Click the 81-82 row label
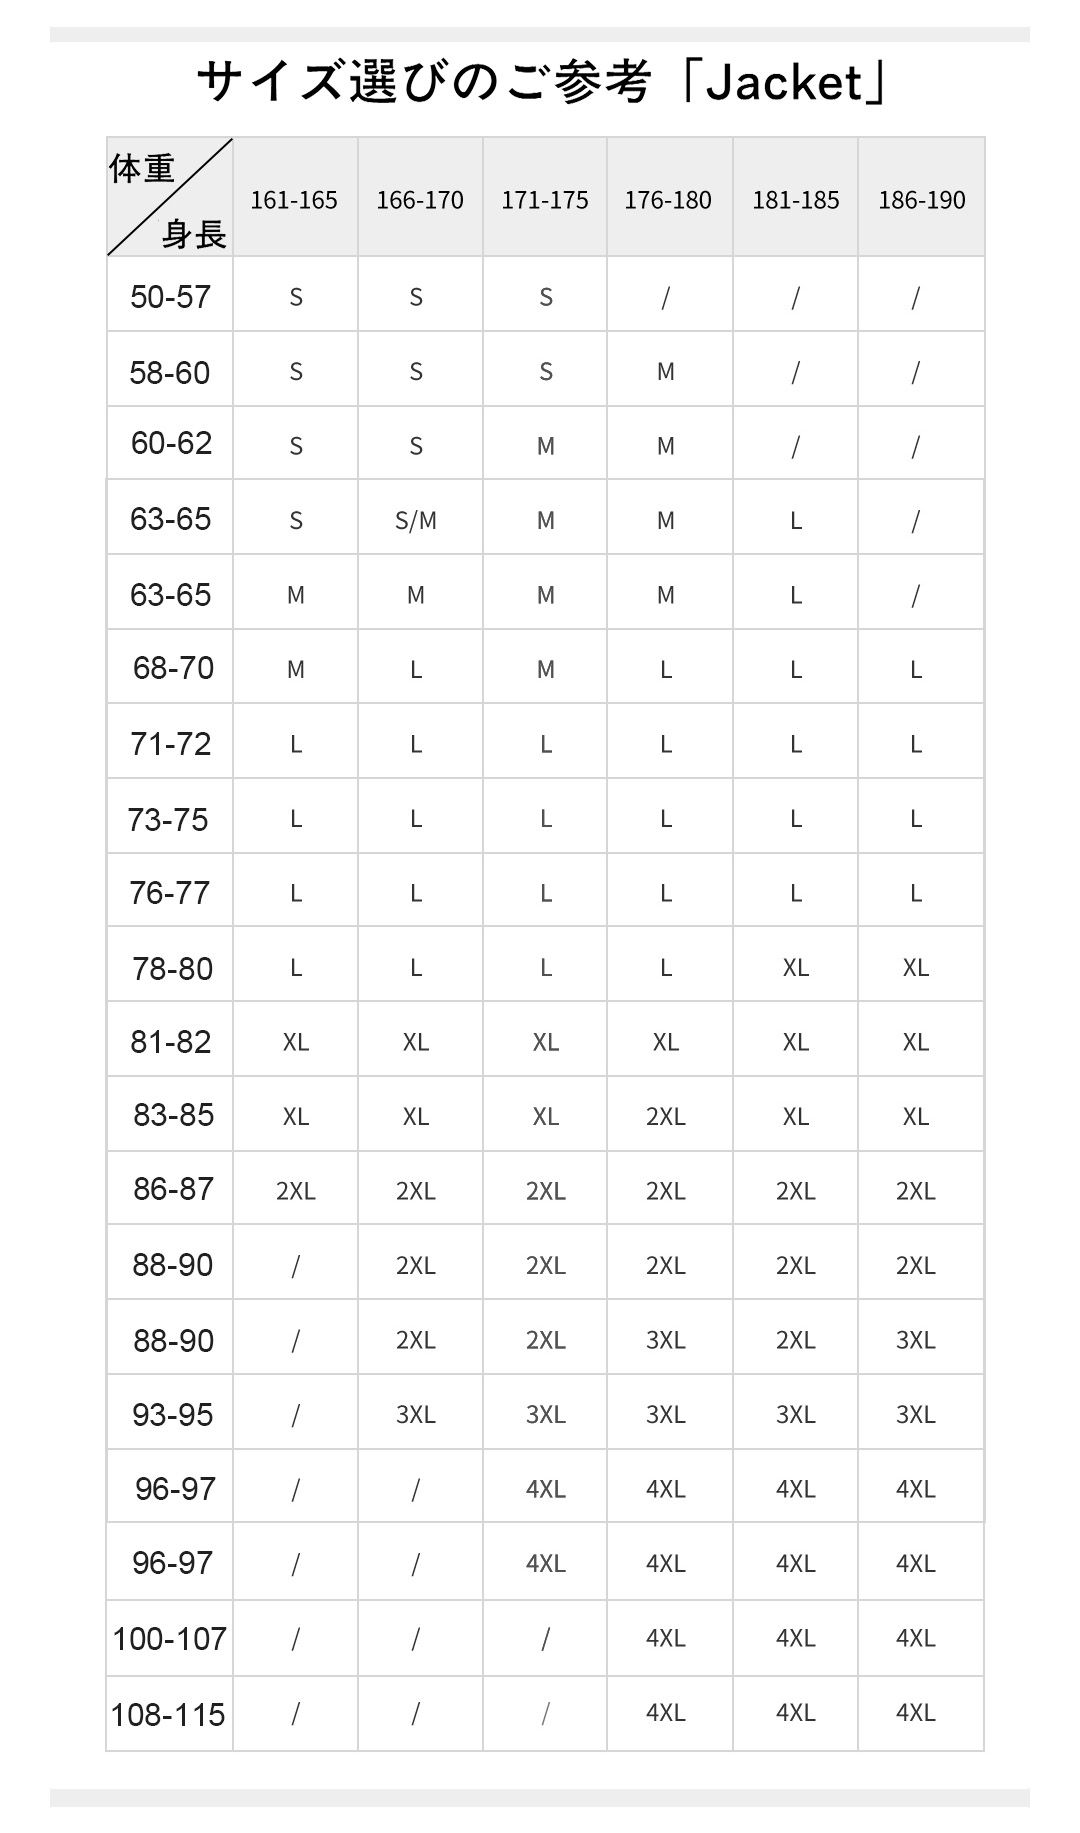 tap(171, 1042)
